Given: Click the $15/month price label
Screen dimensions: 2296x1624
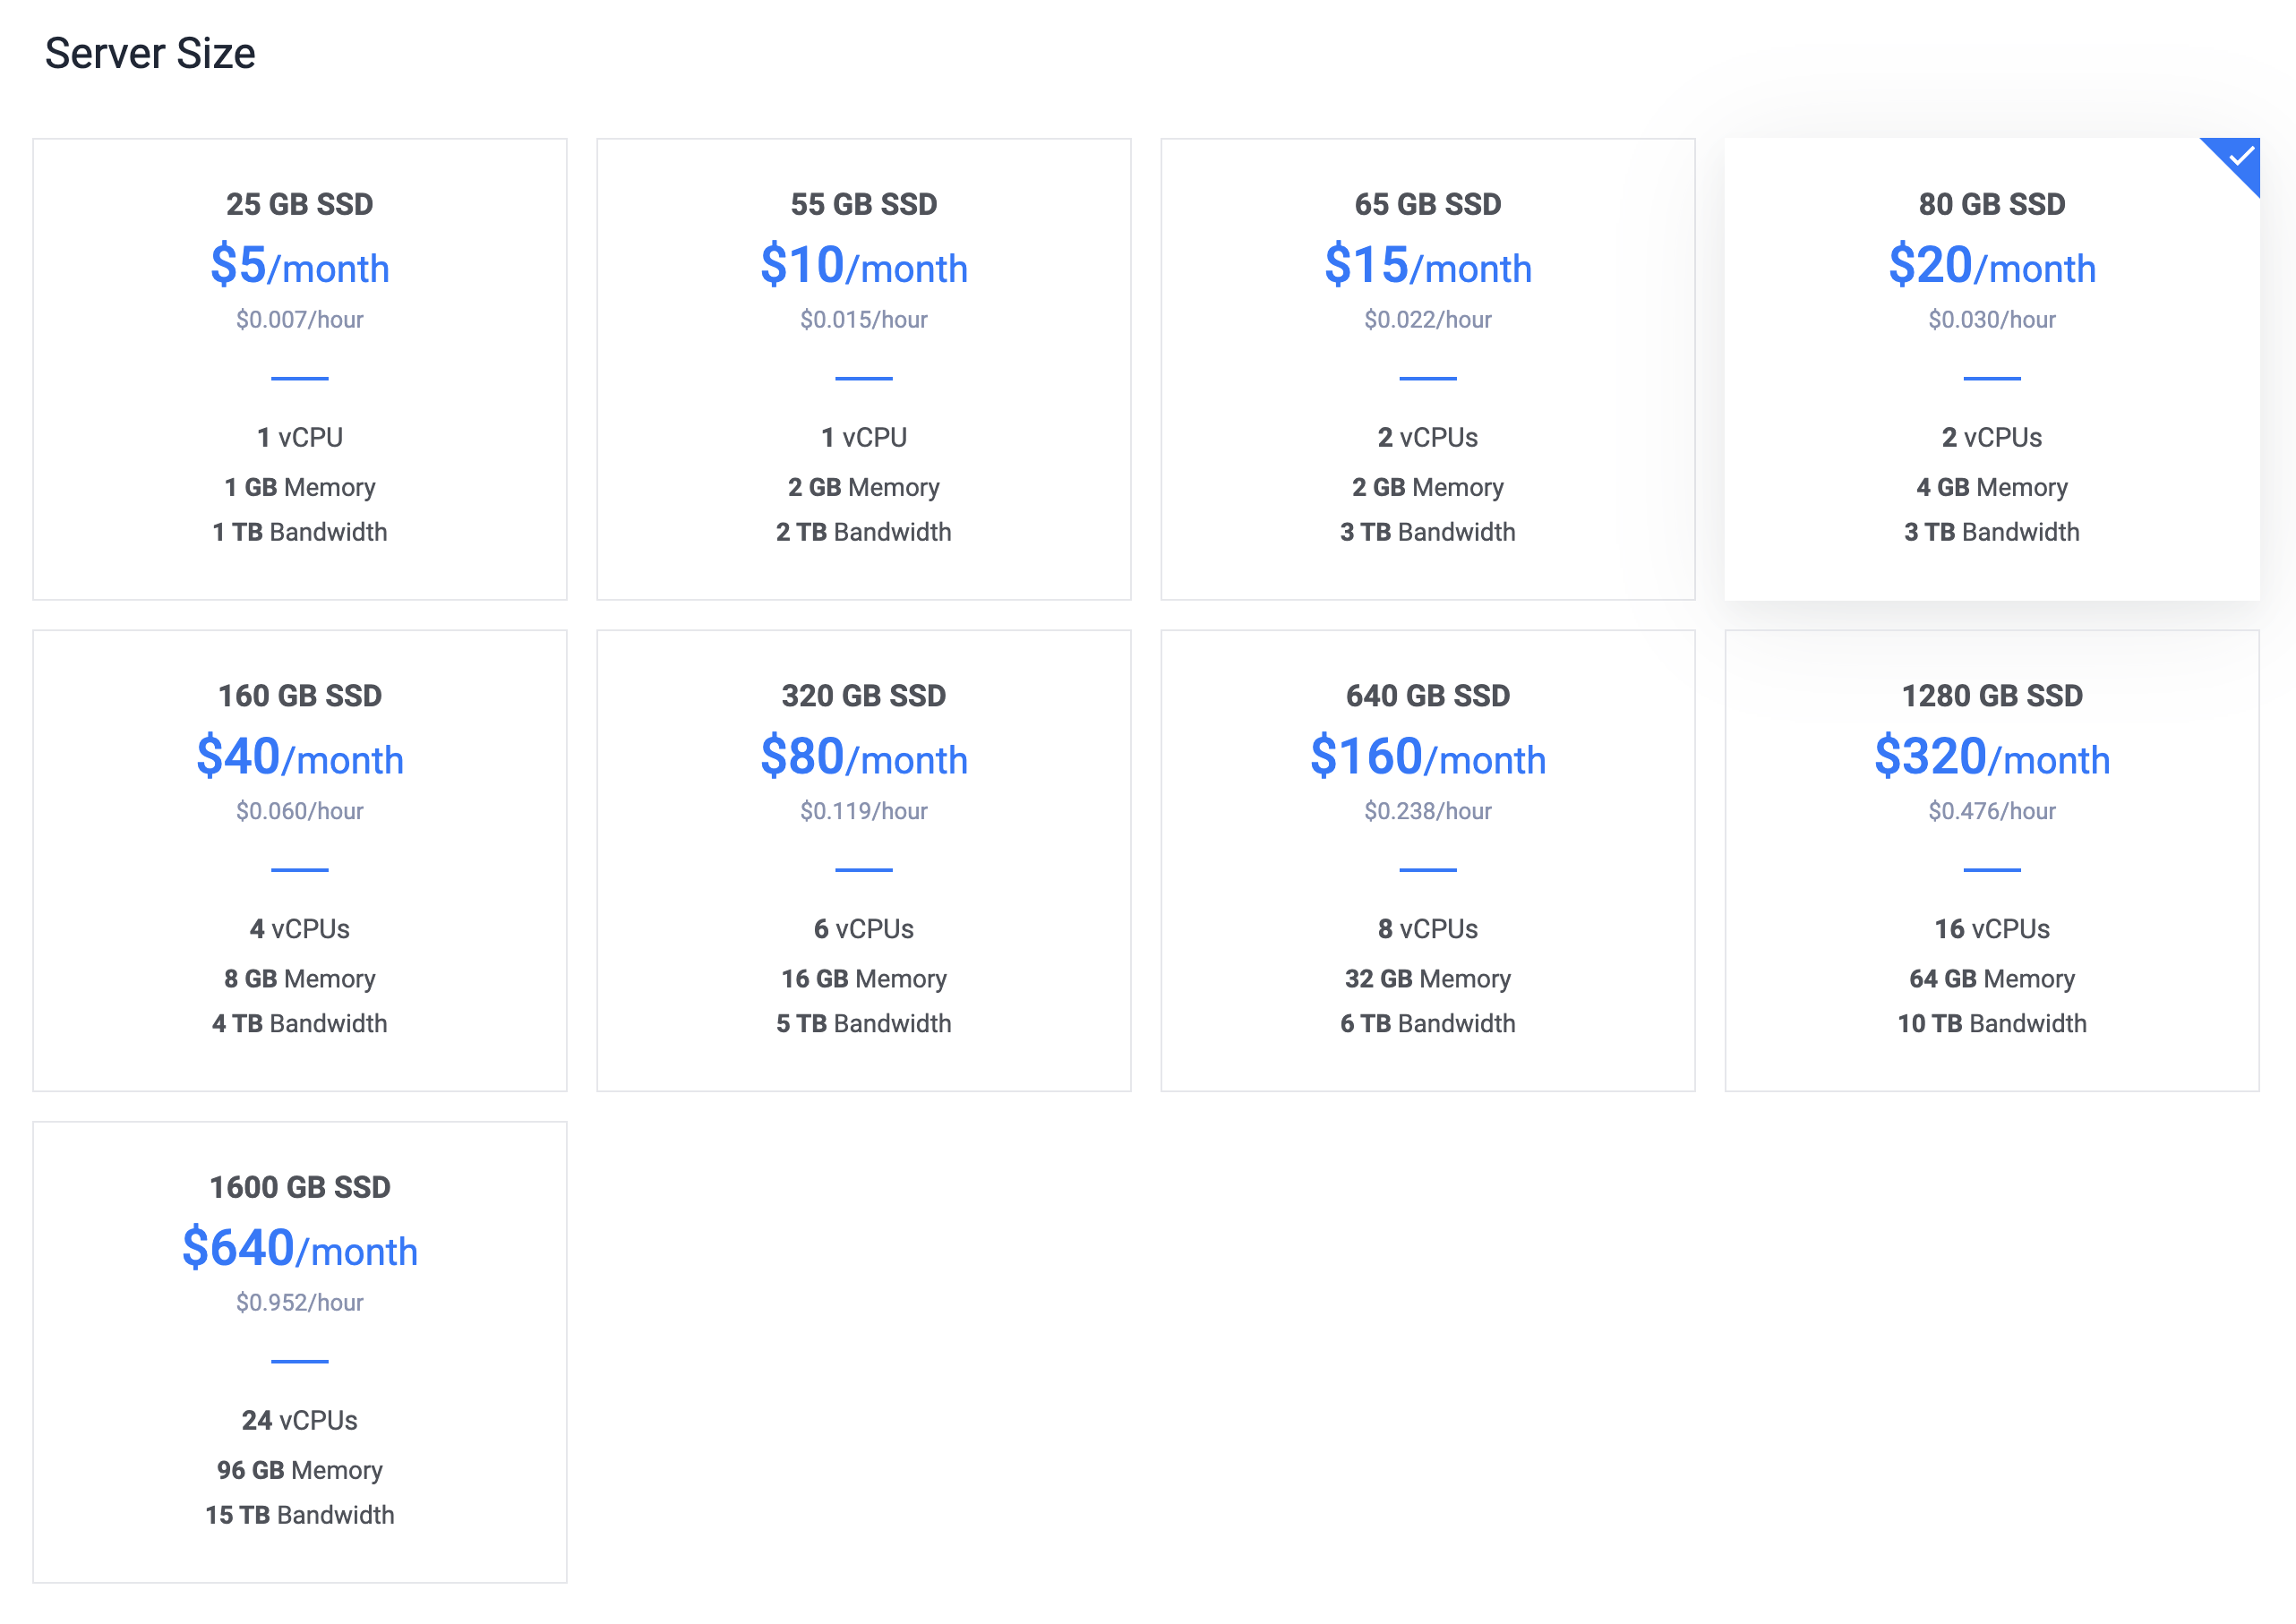Looking at the screenshot, I should (1427, 266).
